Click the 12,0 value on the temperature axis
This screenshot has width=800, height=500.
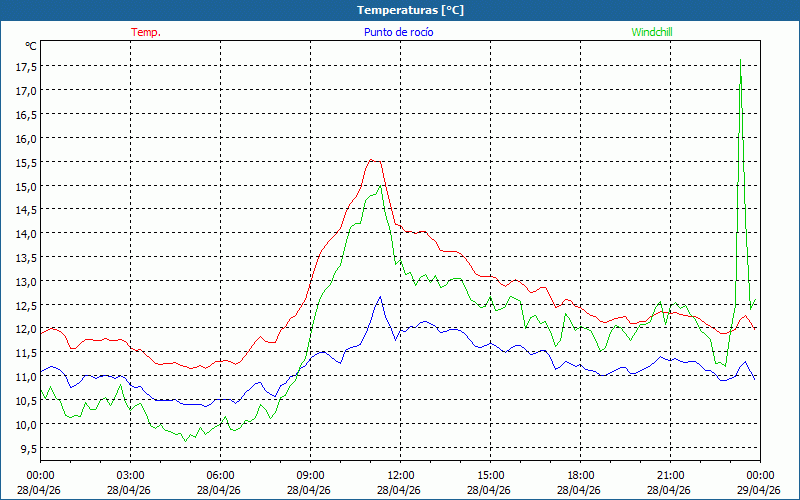tap(26, 329)
